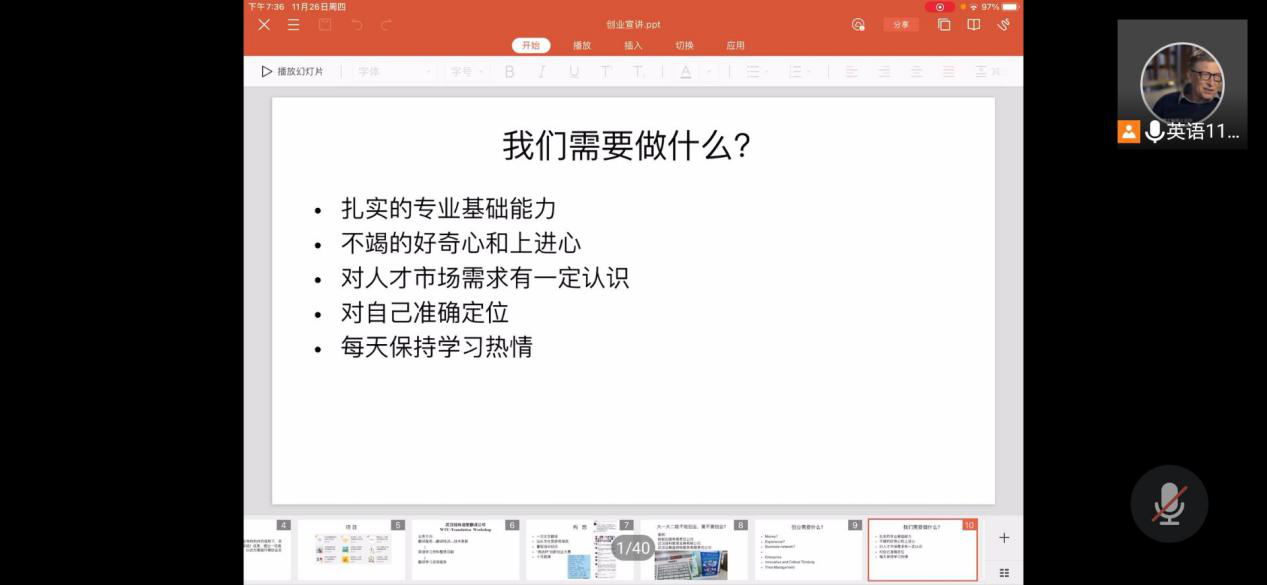The image size is (1267, 585).
Task: Toggle bold formatting
Action: 509,72
